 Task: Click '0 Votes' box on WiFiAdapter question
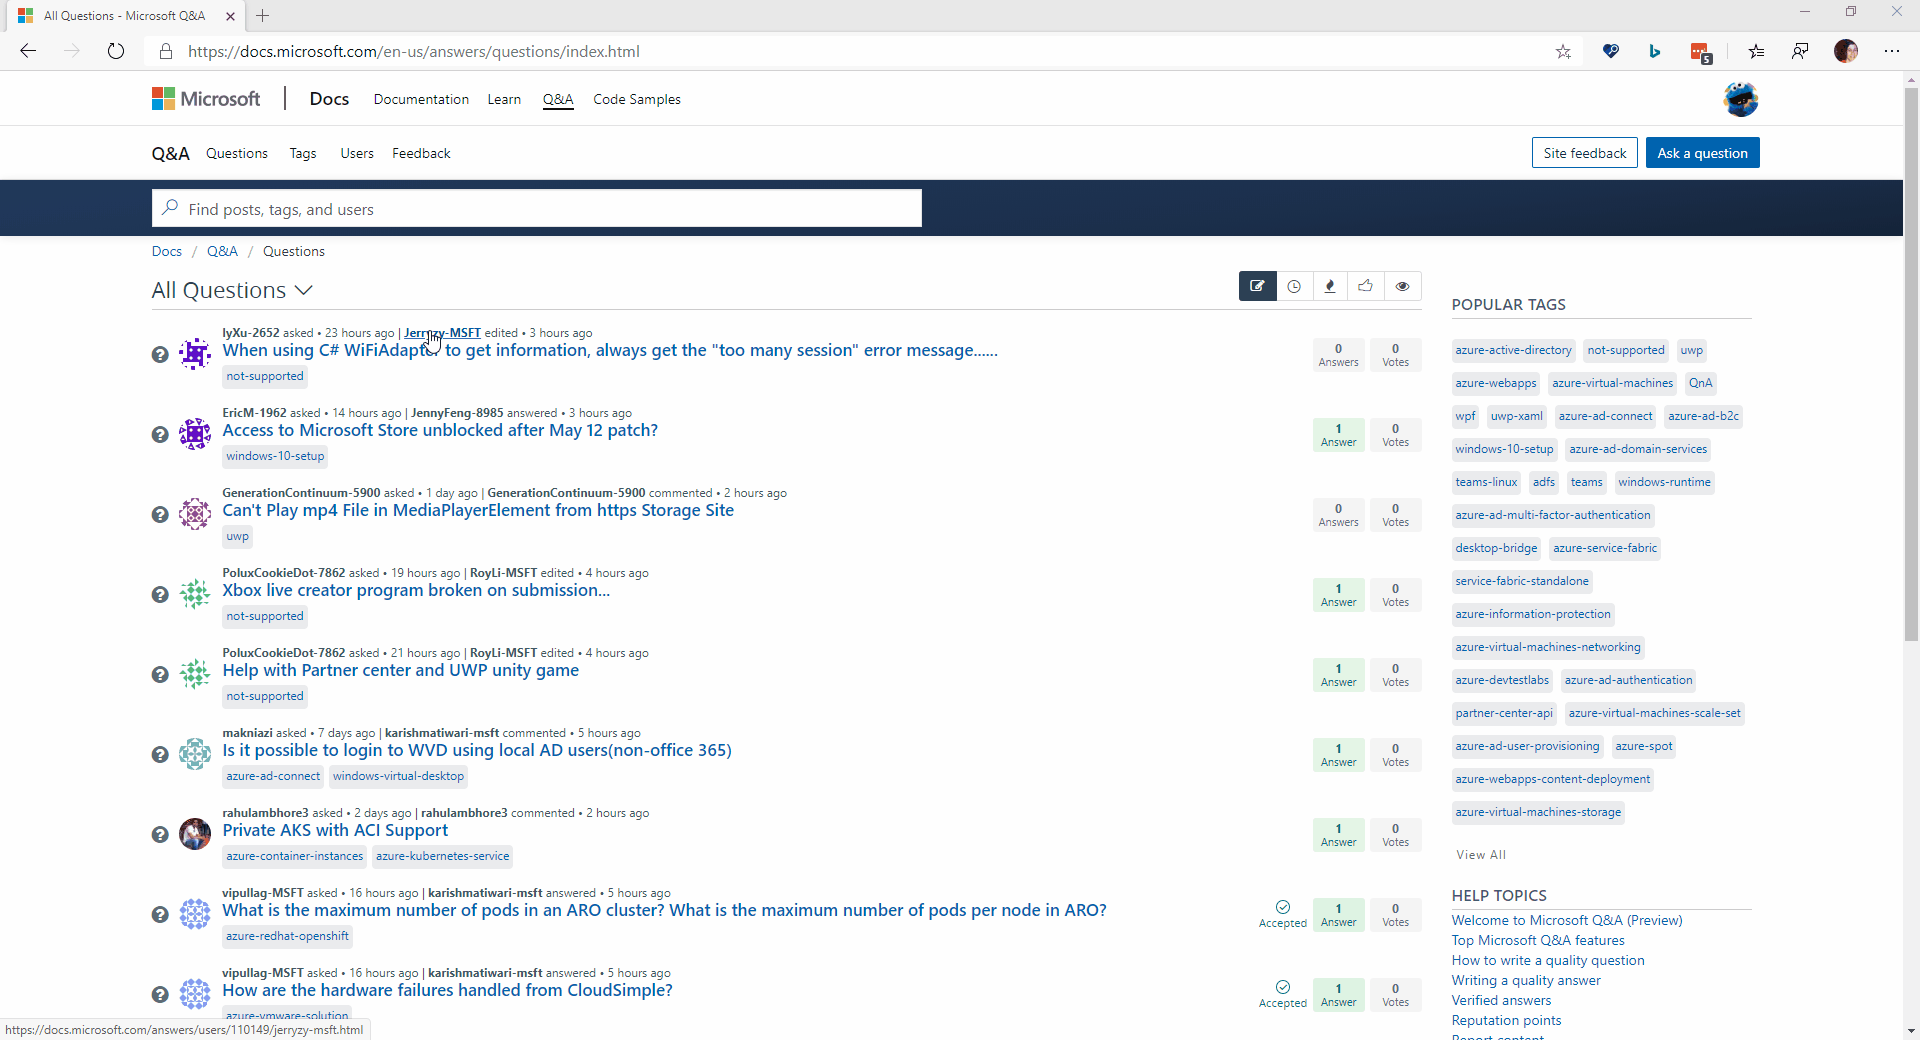(1395, 355)
